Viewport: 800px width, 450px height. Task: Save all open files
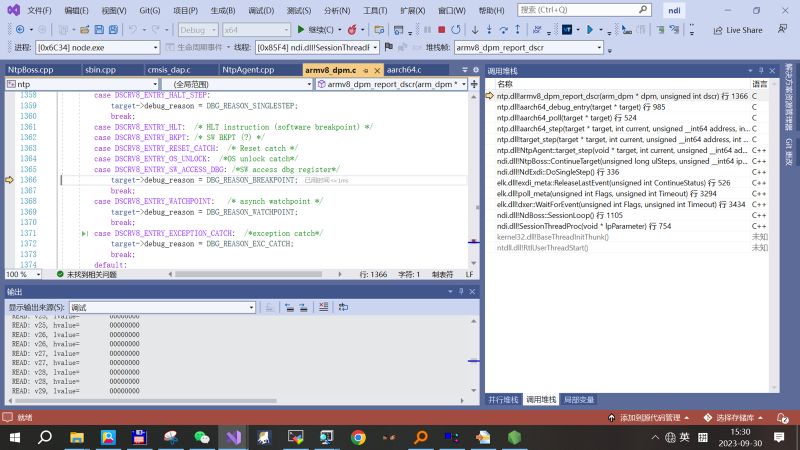click(113, 30)
